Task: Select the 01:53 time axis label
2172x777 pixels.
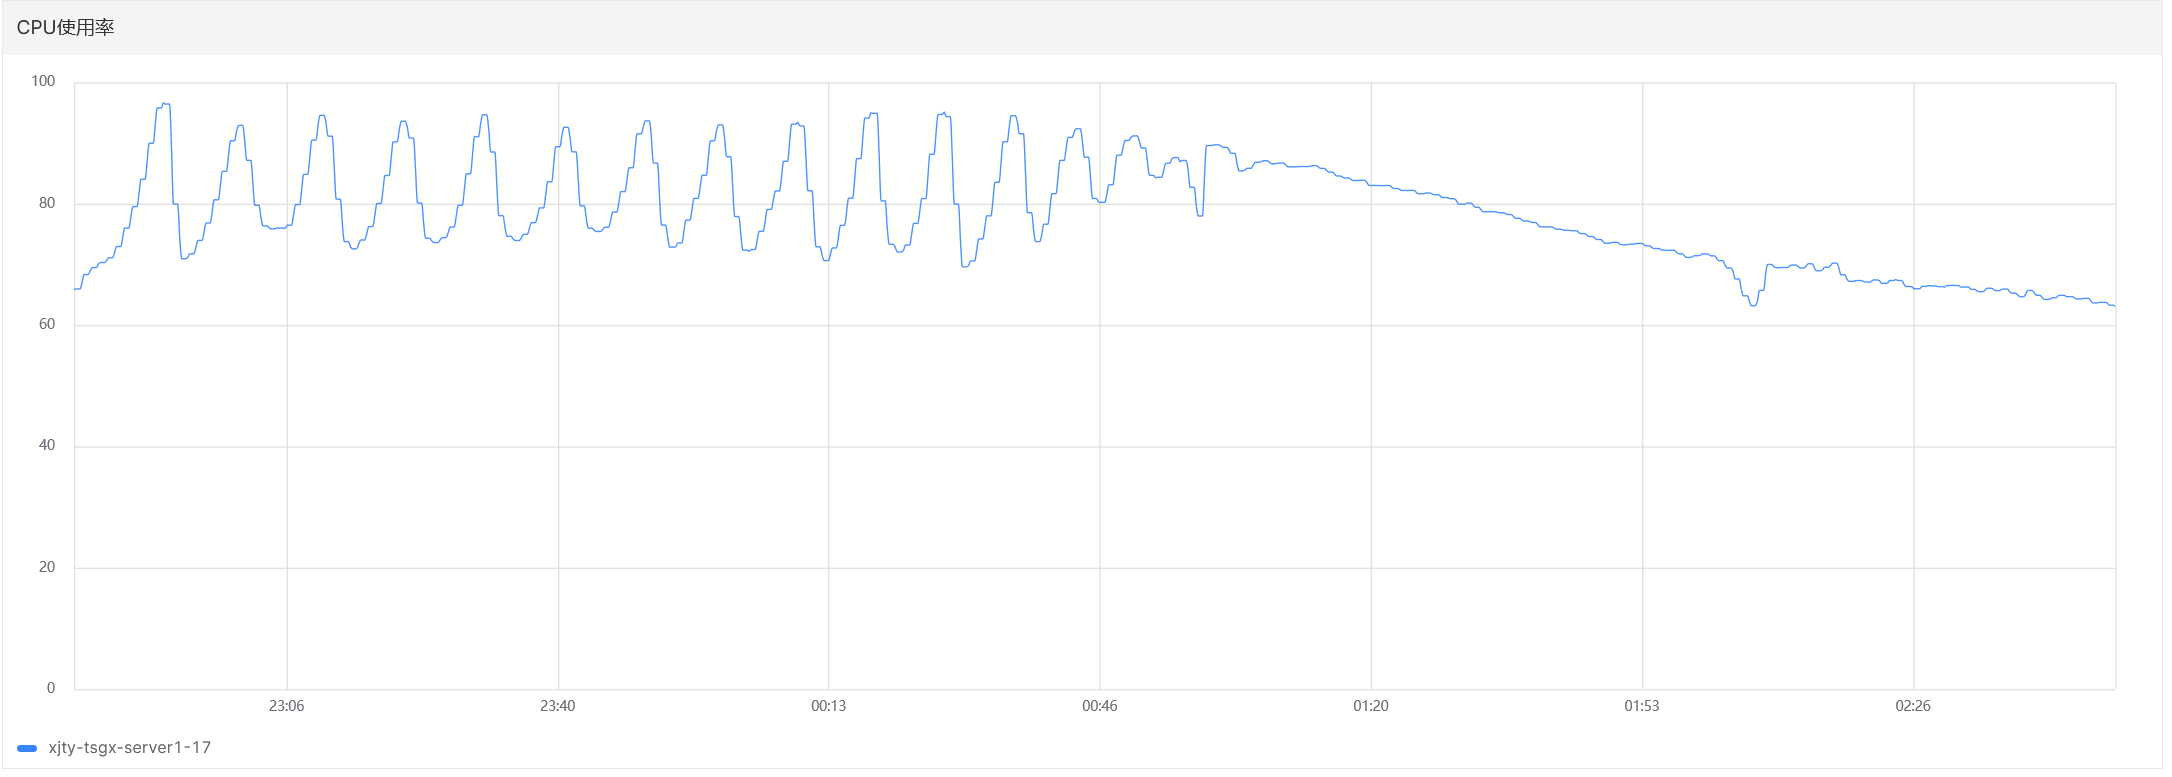Action: coord(1641,706)
